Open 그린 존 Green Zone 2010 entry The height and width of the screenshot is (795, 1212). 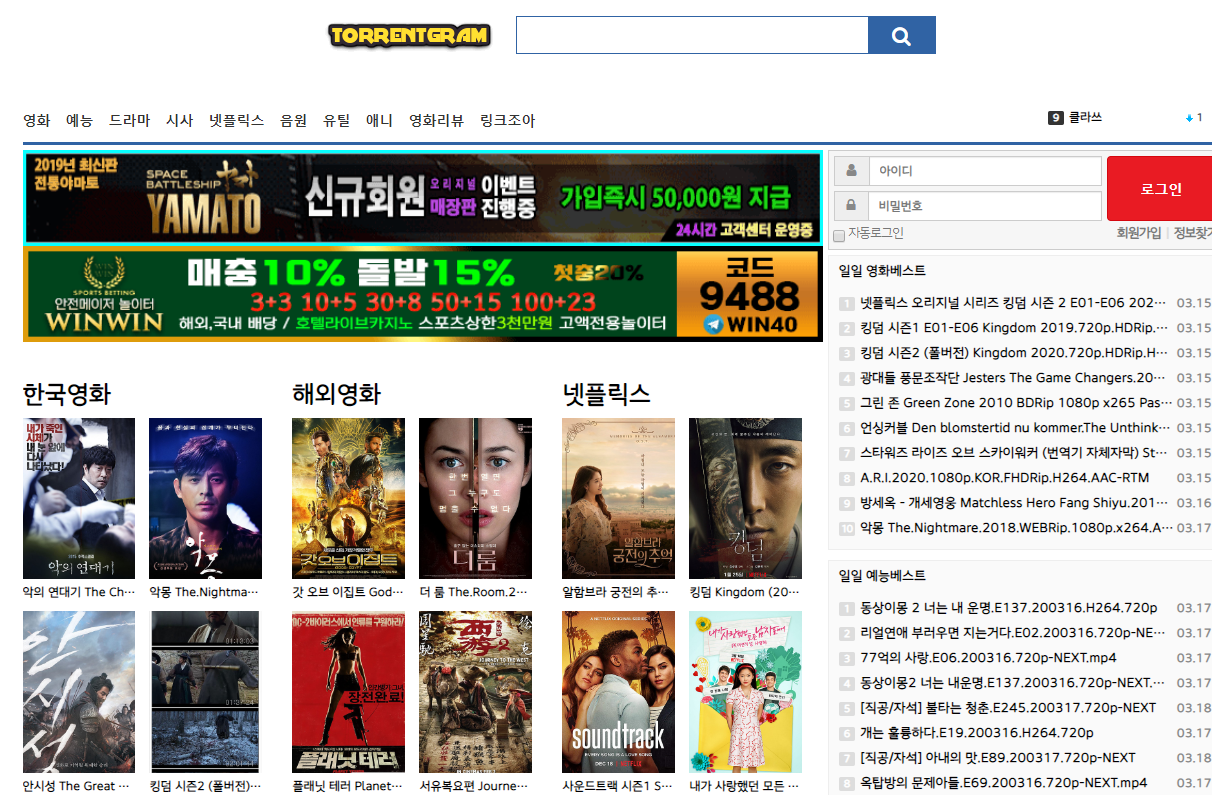coord(1014,402)
